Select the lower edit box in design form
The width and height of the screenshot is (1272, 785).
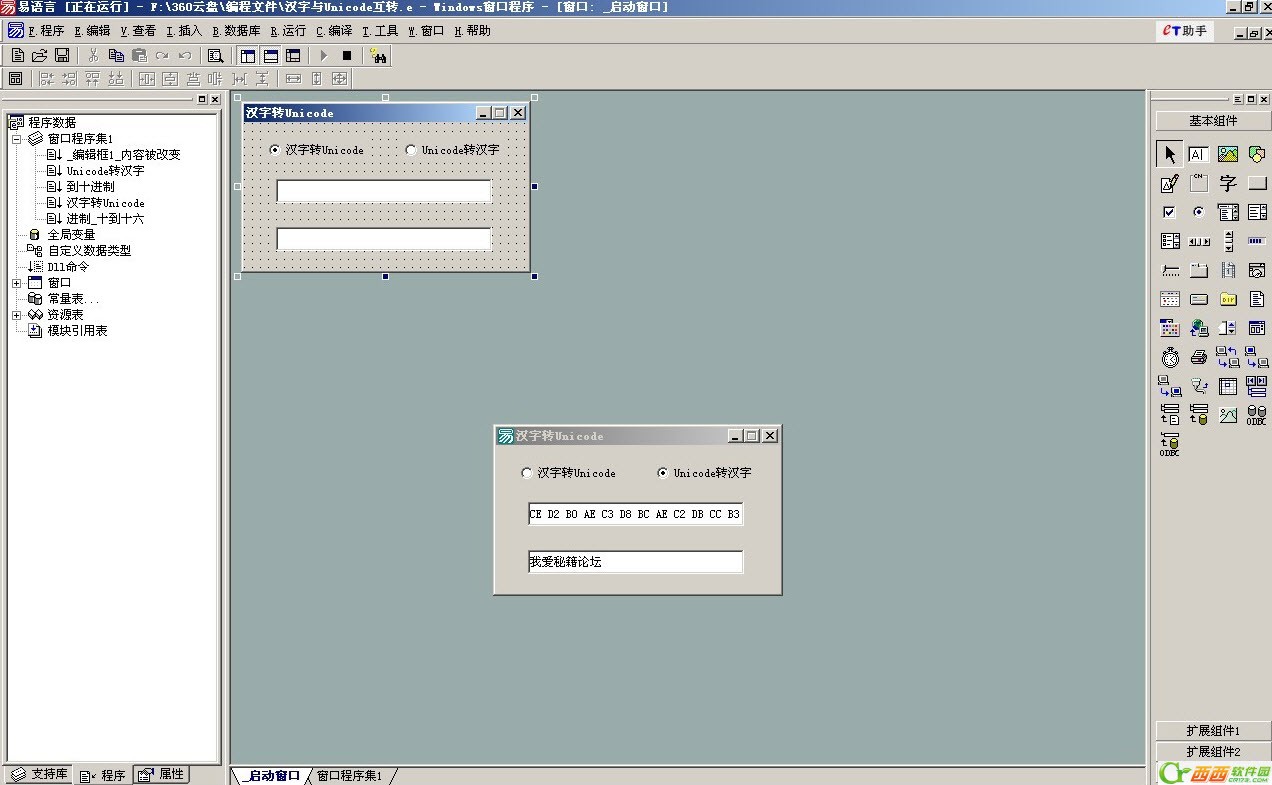pyautogui.click(x=384, y=239)
